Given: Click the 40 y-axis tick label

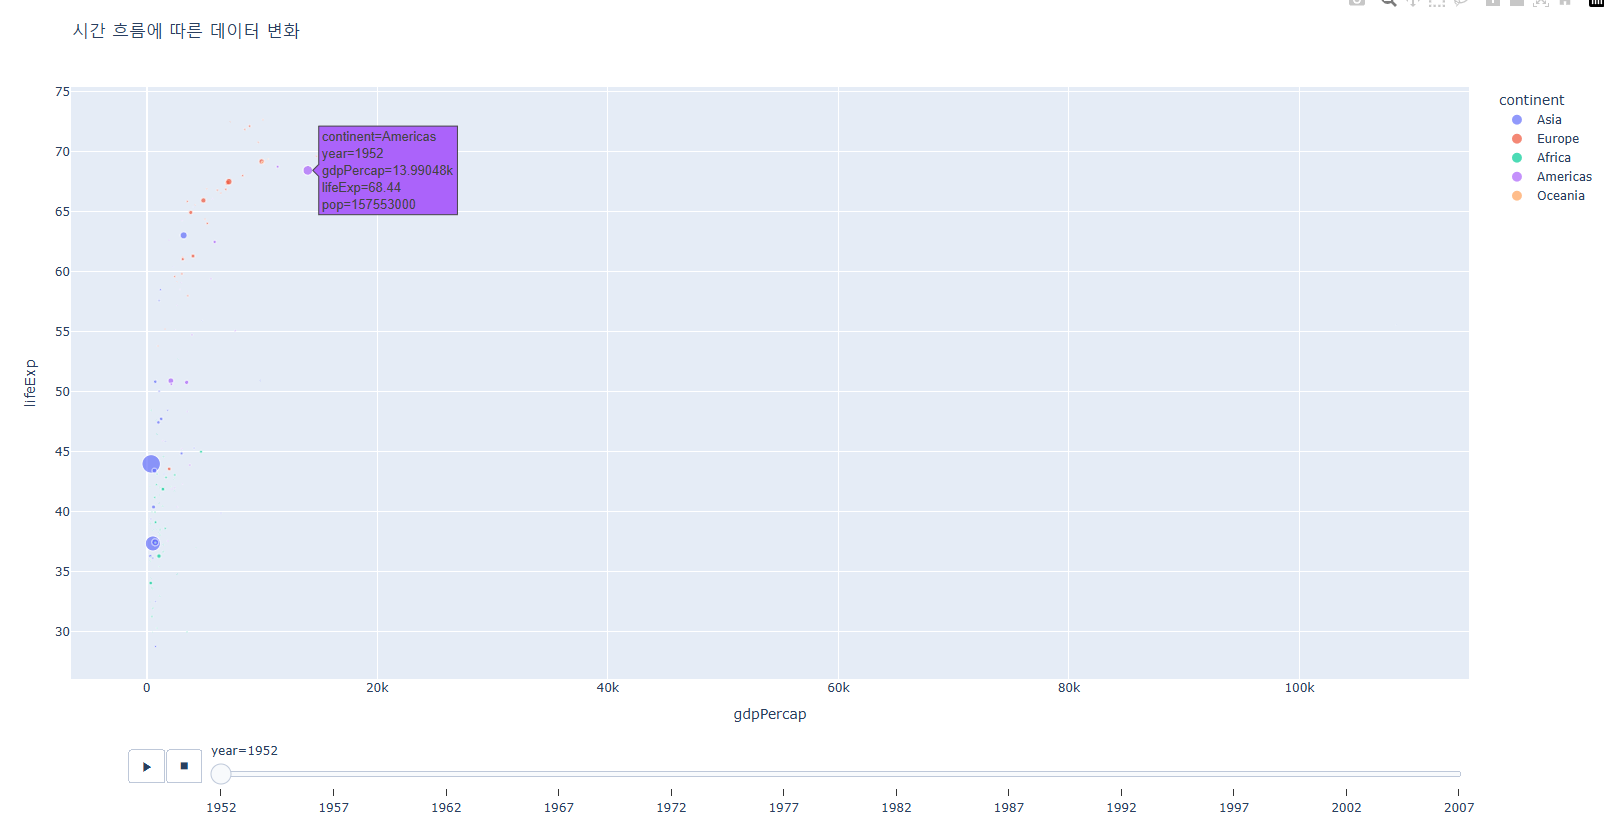Looking at the screenshot, I should [x=63, y=512].
